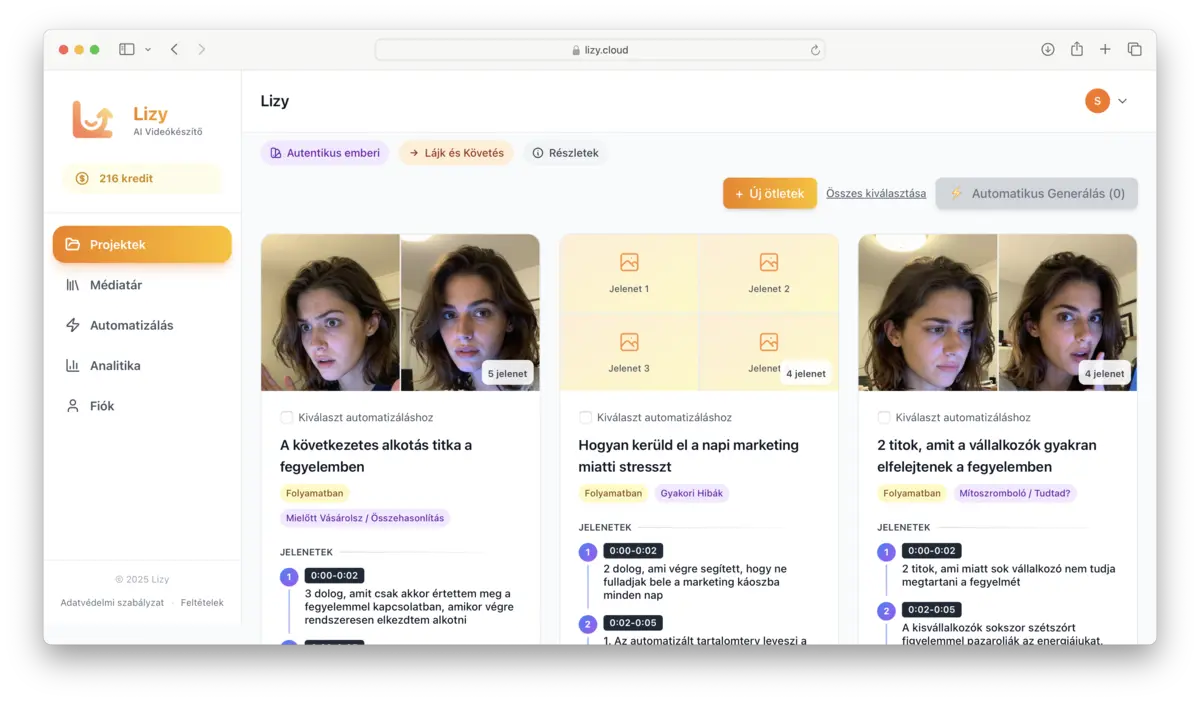Click scene 2 marker on 2 titok card

(x=886, y=611)
